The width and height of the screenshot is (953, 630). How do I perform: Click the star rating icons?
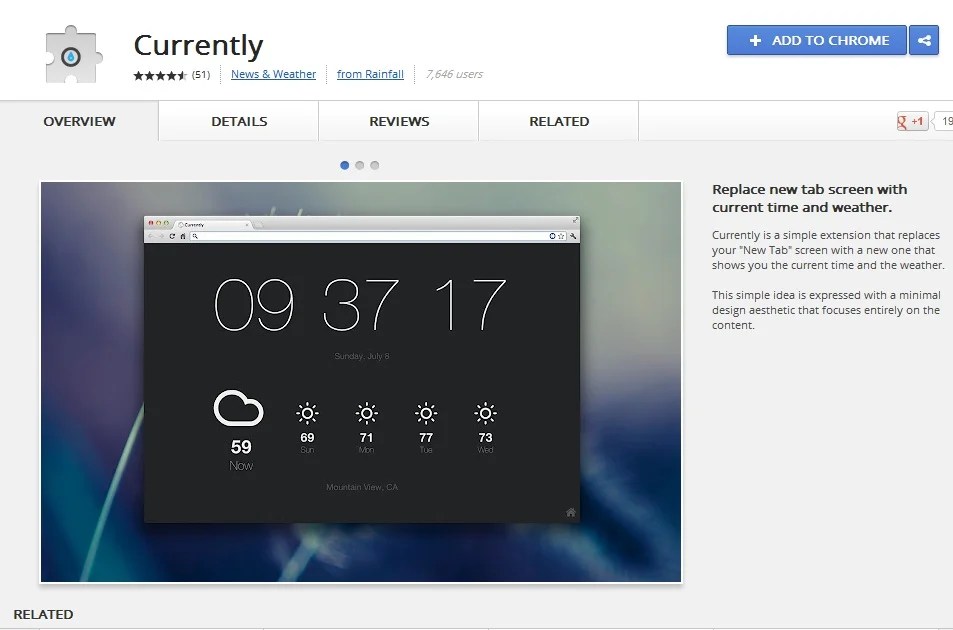coord(160,75)
